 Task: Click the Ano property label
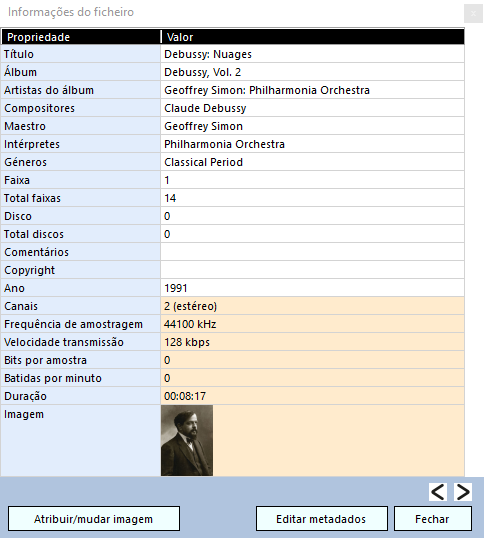coord(14,288)
